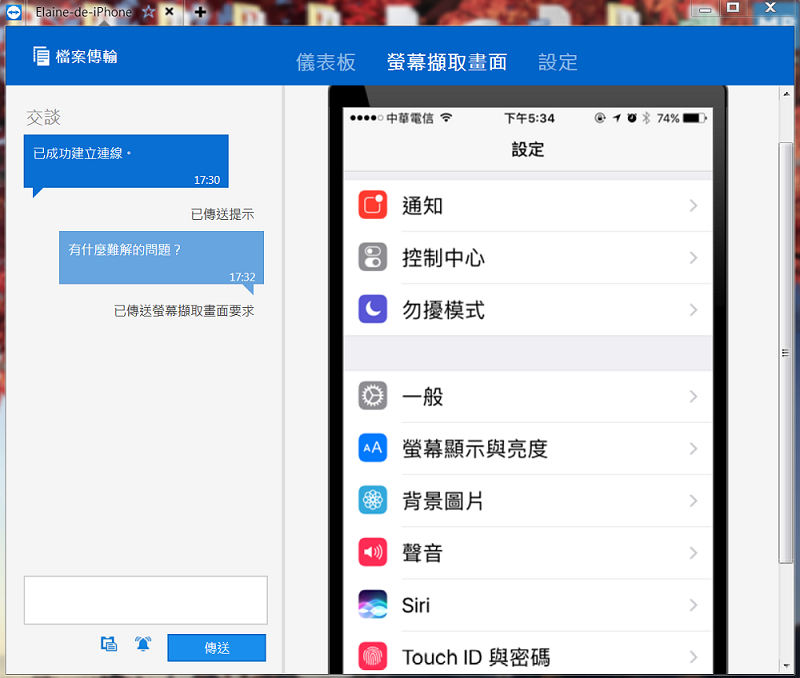
Task: Click the iPhone battery icon in status bar
Action: (x=695, y=118)
